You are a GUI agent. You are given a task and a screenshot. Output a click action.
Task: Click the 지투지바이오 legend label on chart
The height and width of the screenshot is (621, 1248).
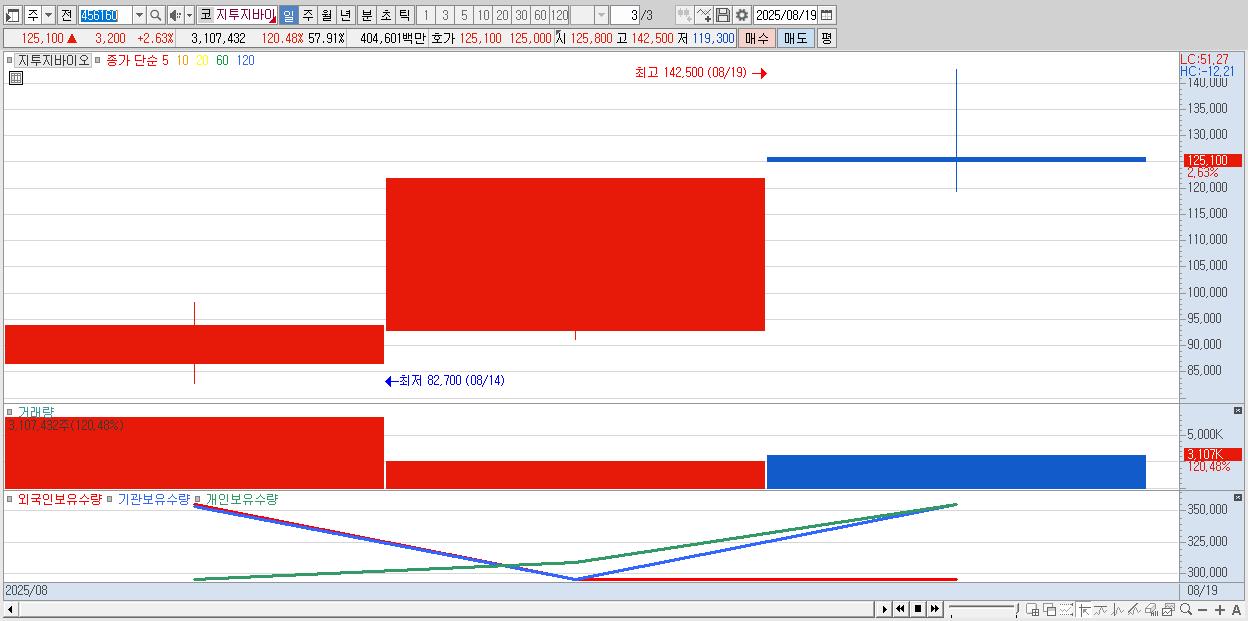(53, 60)
